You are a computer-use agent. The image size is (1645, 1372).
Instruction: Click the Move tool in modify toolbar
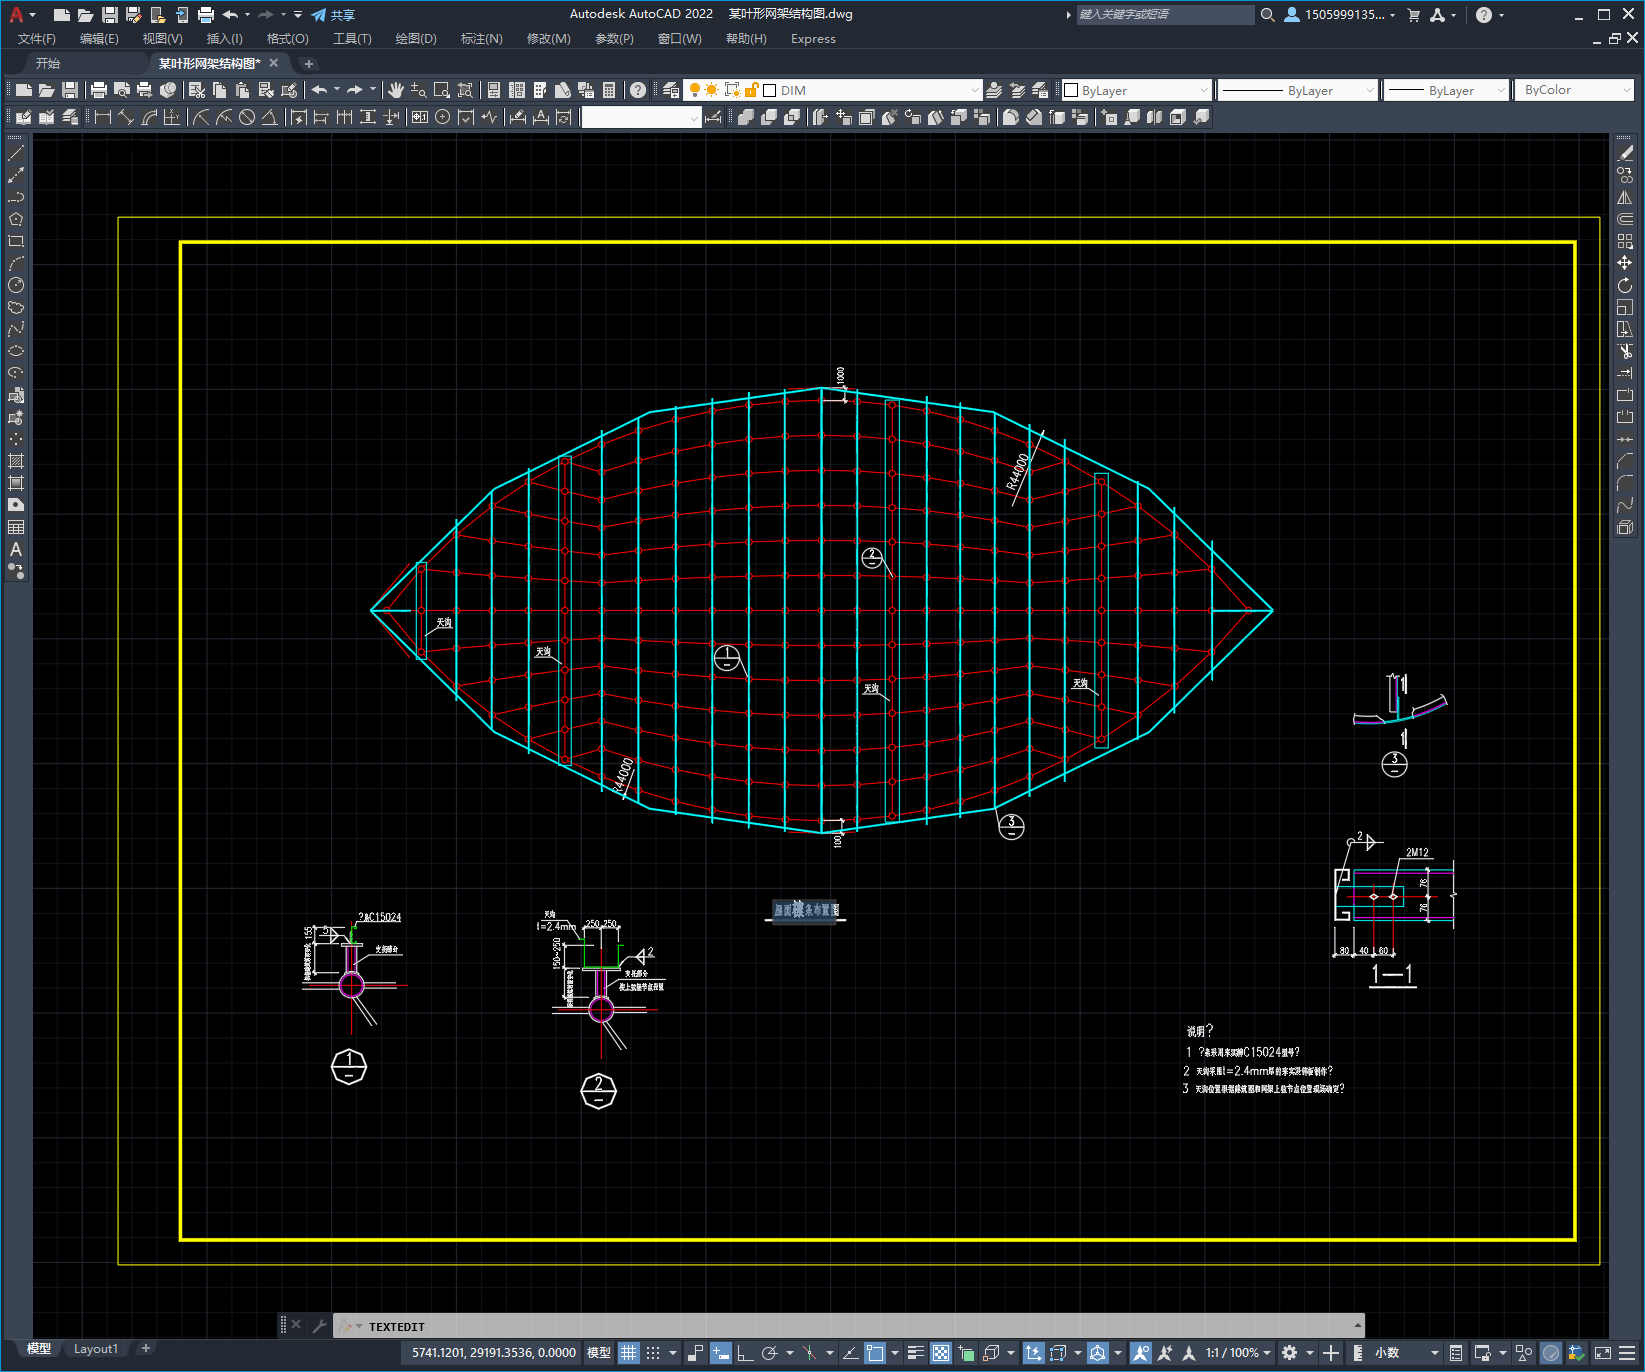click(x=1625, y=263)
